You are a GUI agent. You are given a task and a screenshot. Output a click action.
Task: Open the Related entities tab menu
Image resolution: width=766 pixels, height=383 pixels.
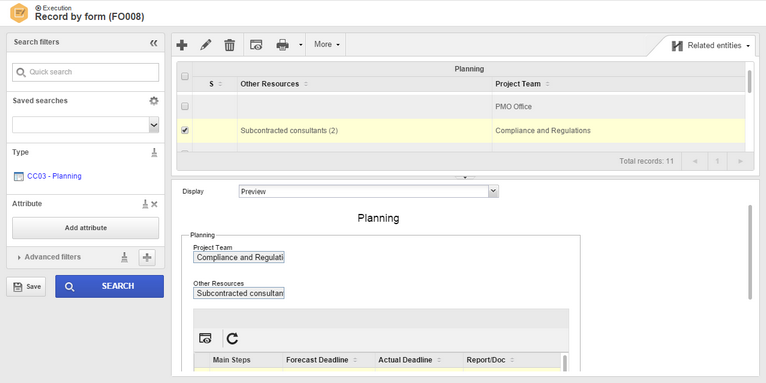(x=710, y=46)
